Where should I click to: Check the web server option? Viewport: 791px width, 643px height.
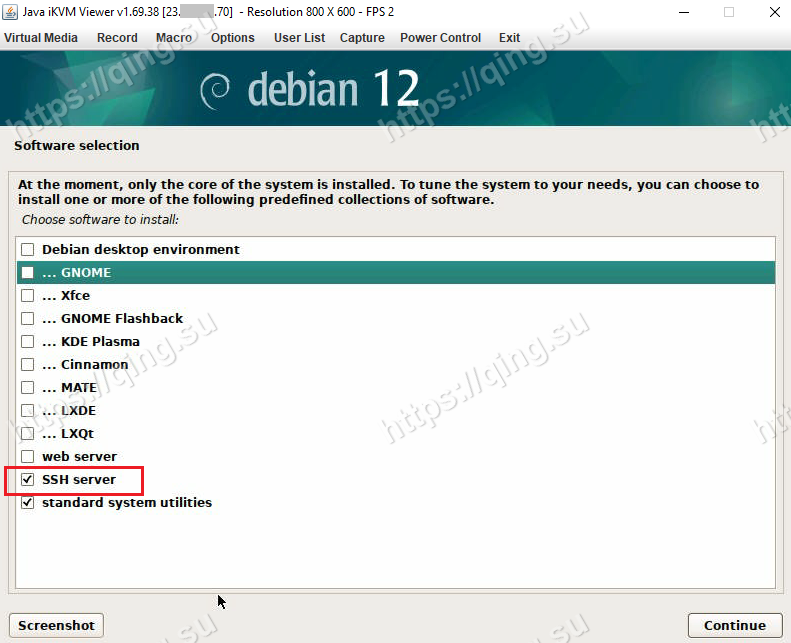click(28, 457)
